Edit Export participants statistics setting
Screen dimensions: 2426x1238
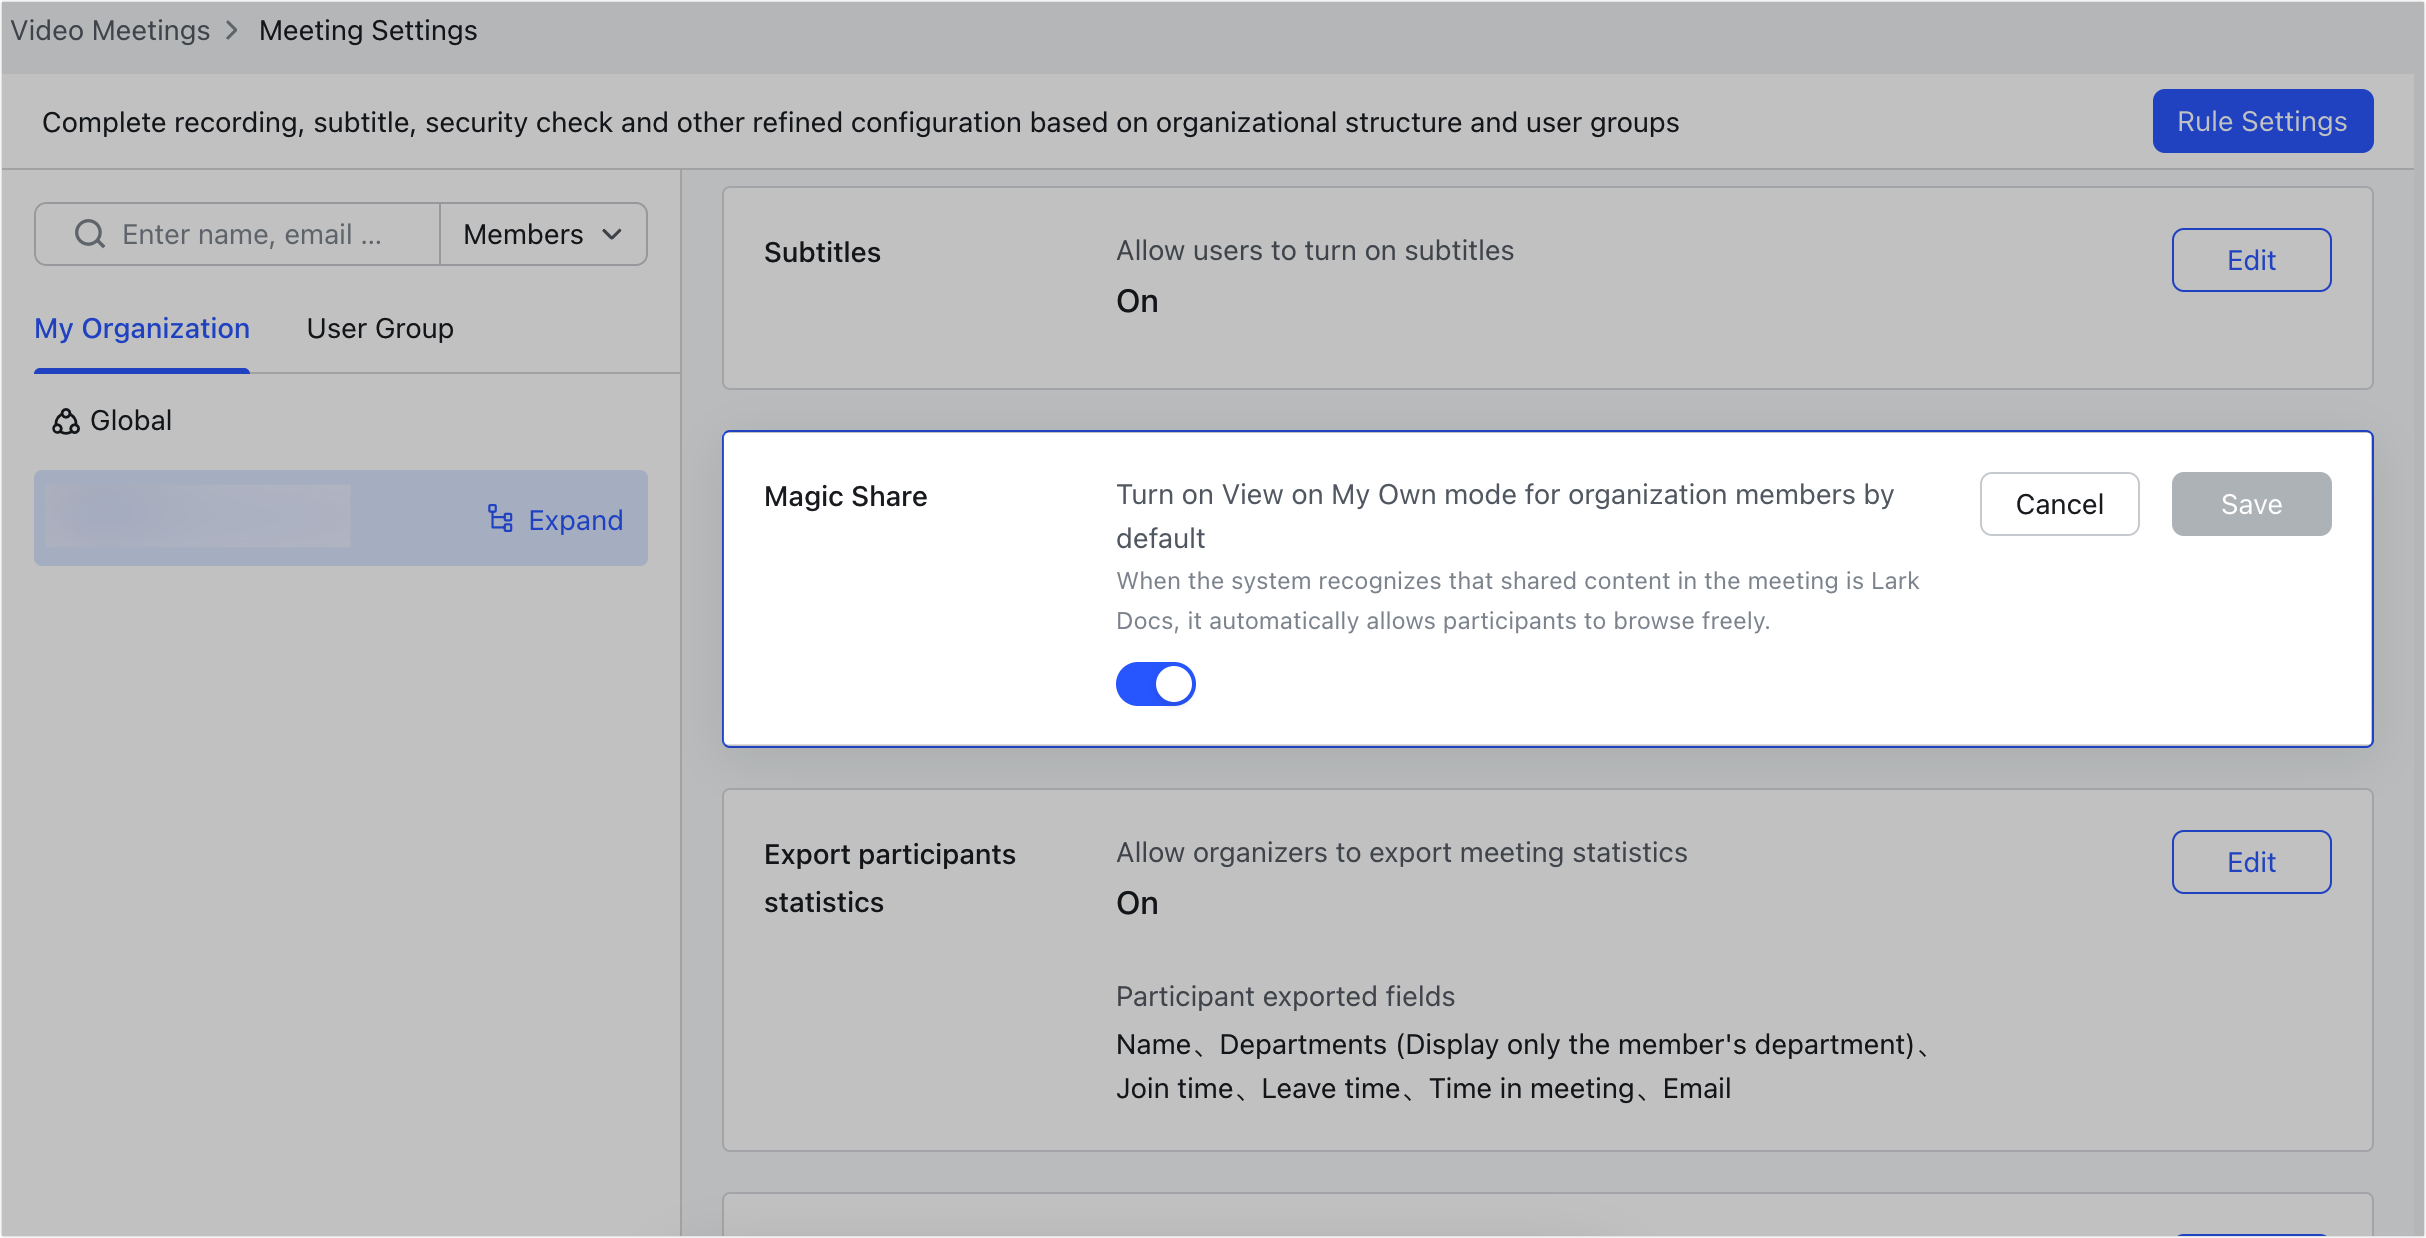point(2251,862)
